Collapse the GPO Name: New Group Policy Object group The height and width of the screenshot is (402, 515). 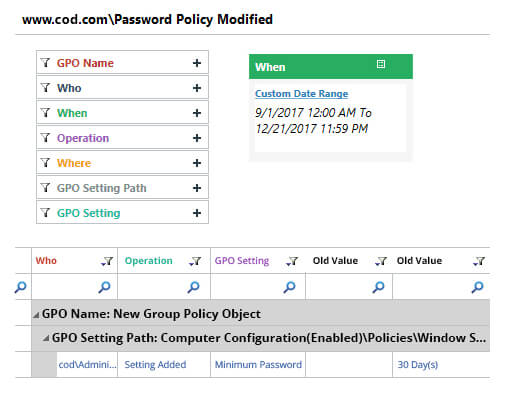[x=36, y=314]
